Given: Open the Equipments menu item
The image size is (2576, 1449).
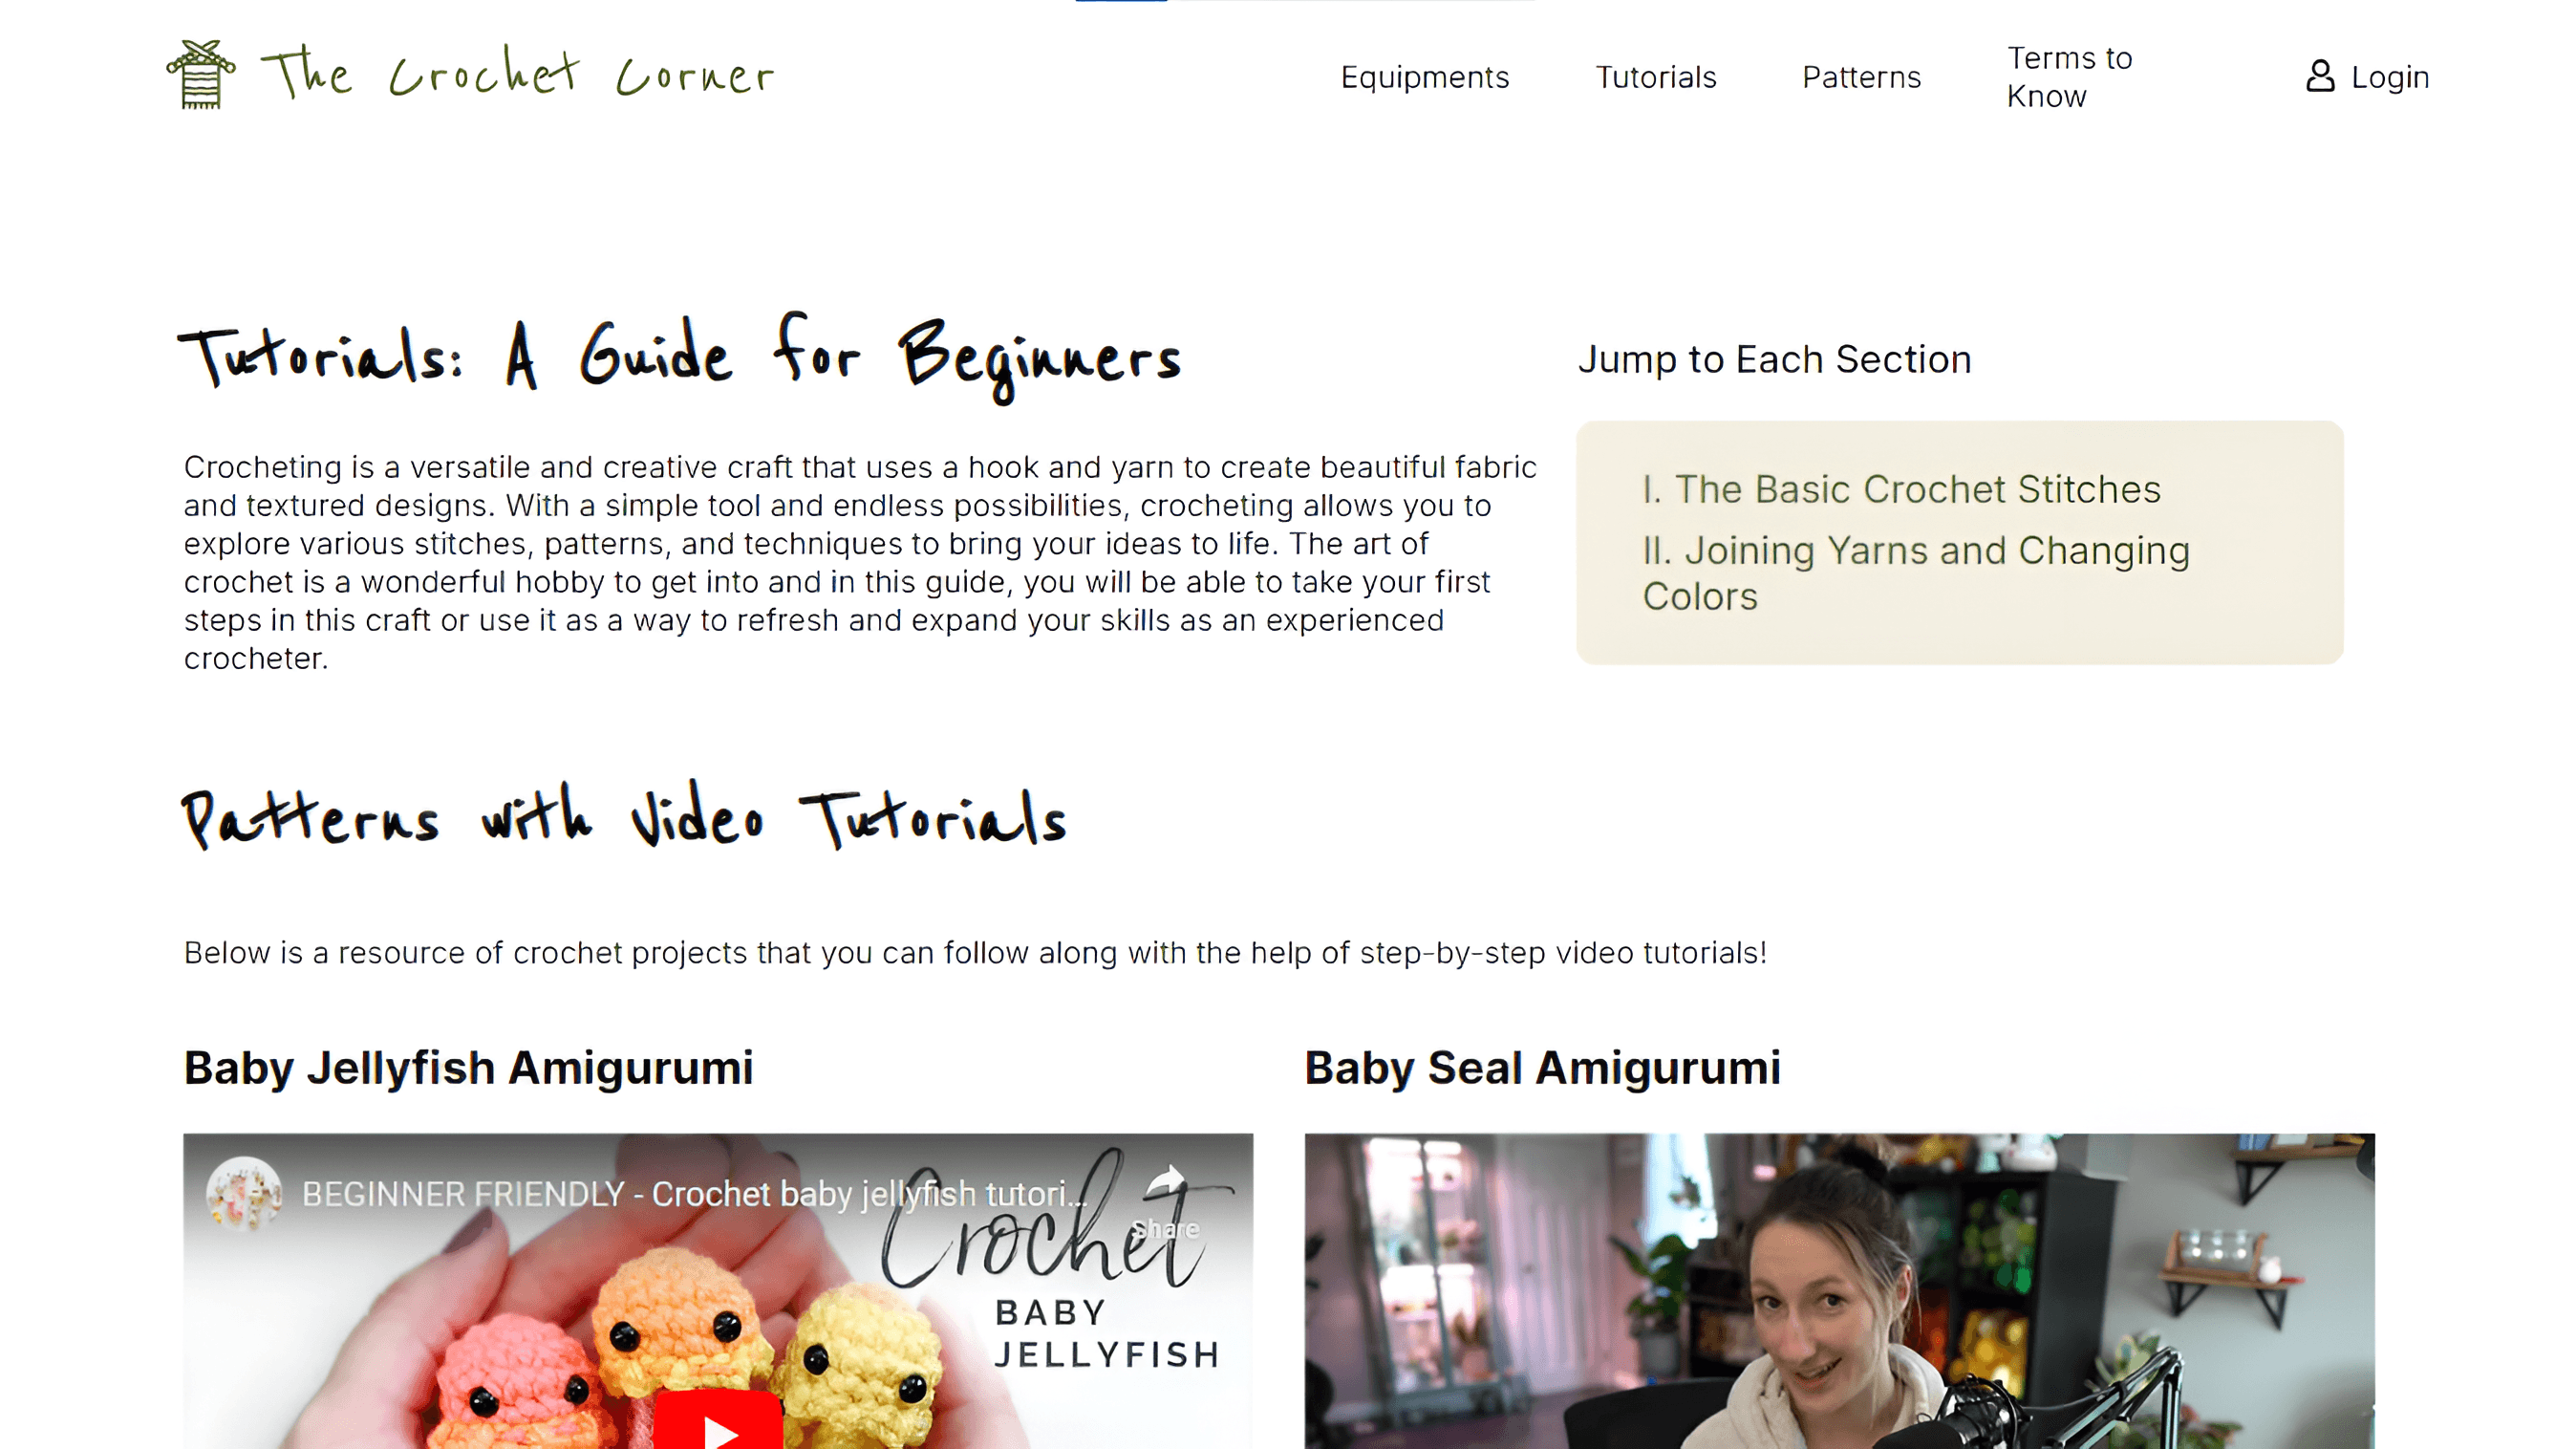Looking at the screenshot, I should point(1424,77).
